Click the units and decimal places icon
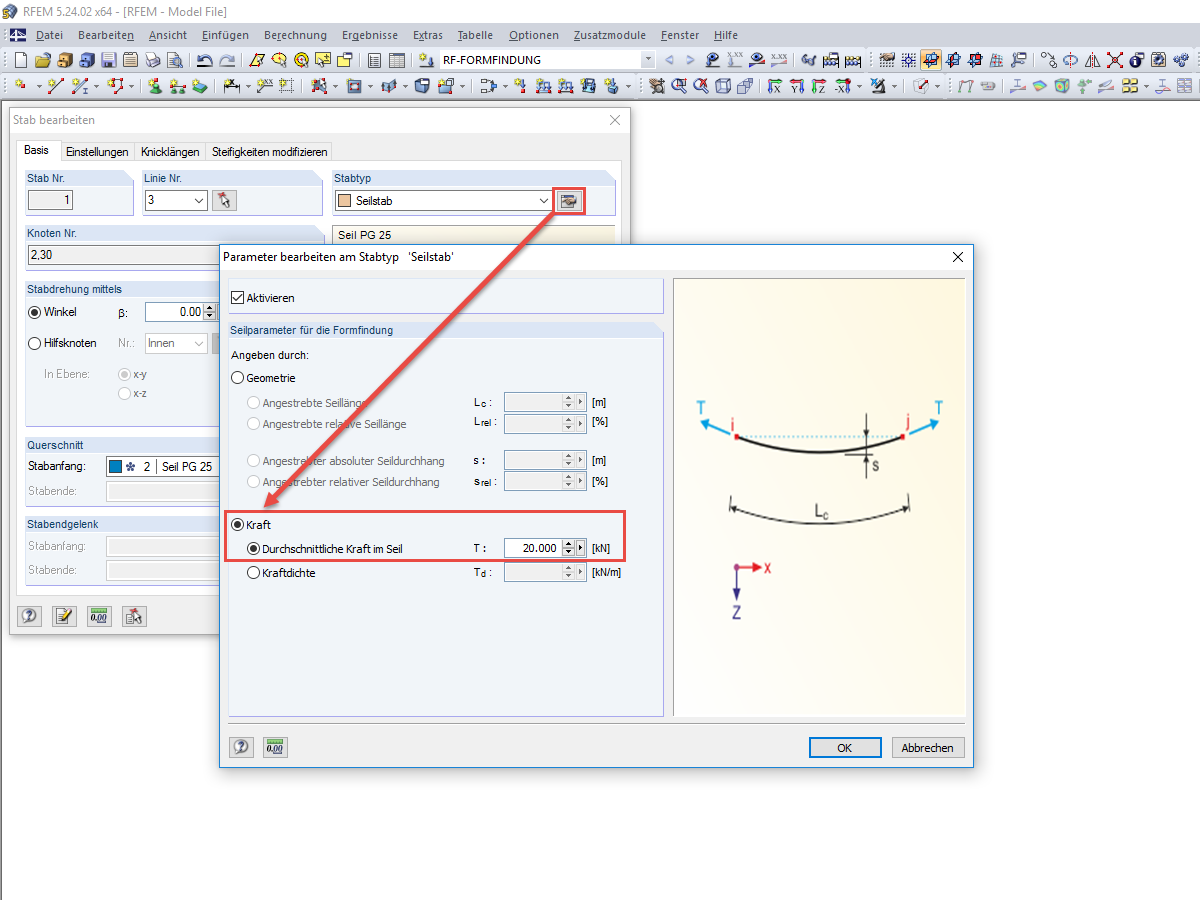This screenshot has width=1200, height=900. tap(275, 747)
